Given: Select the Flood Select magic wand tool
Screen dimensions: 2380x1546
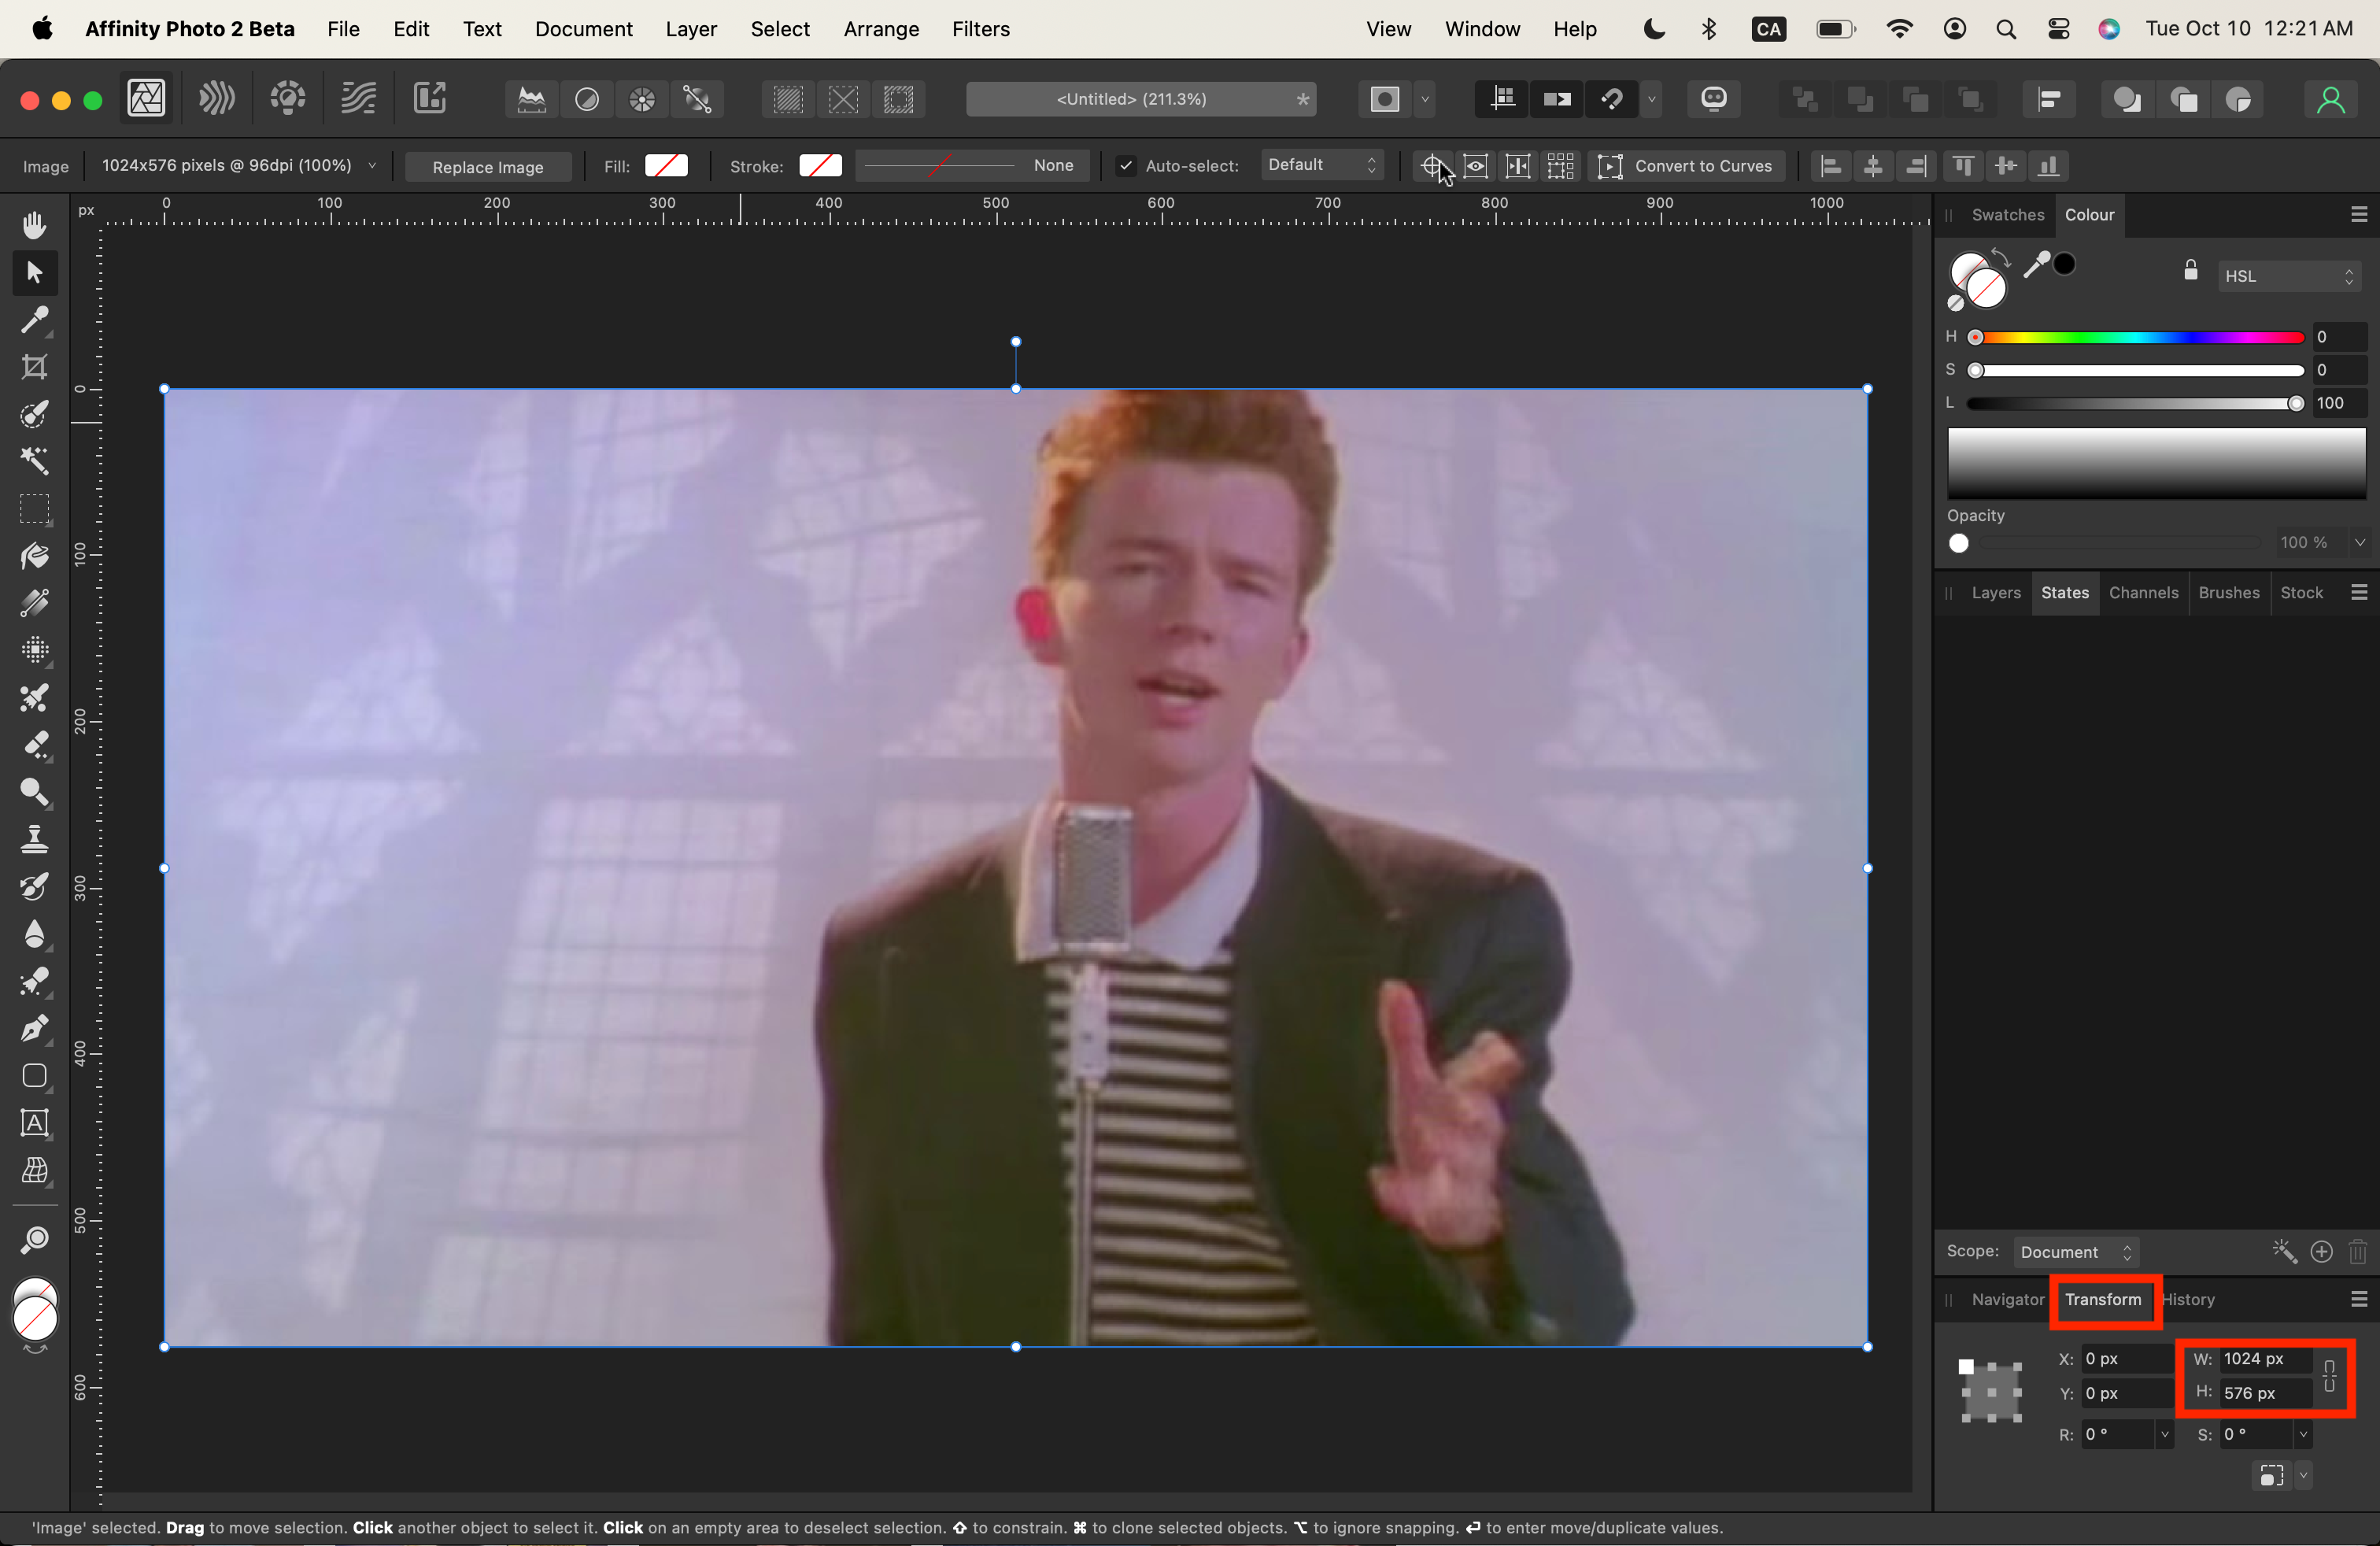Looking at the screenshot, I should [34, 461].
